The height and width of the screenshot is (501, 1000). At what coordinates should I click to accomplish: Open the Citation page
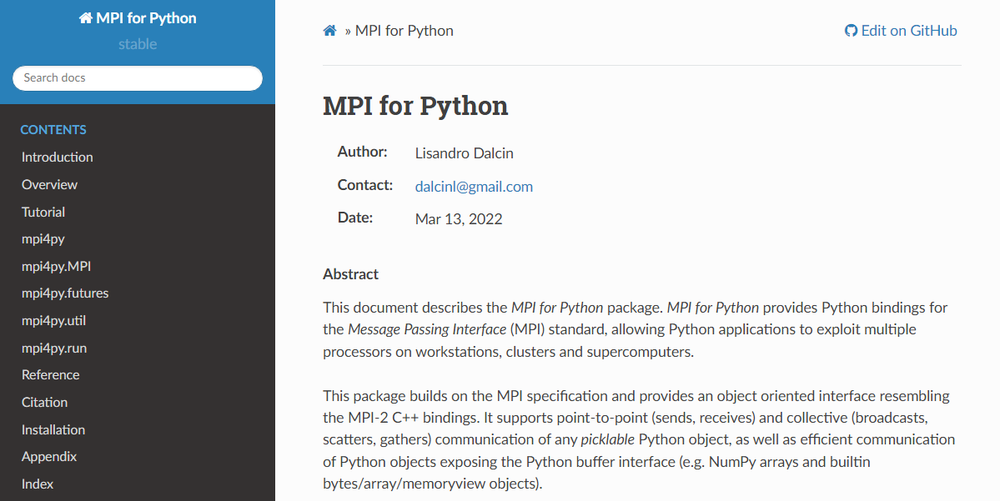(45, 402)
